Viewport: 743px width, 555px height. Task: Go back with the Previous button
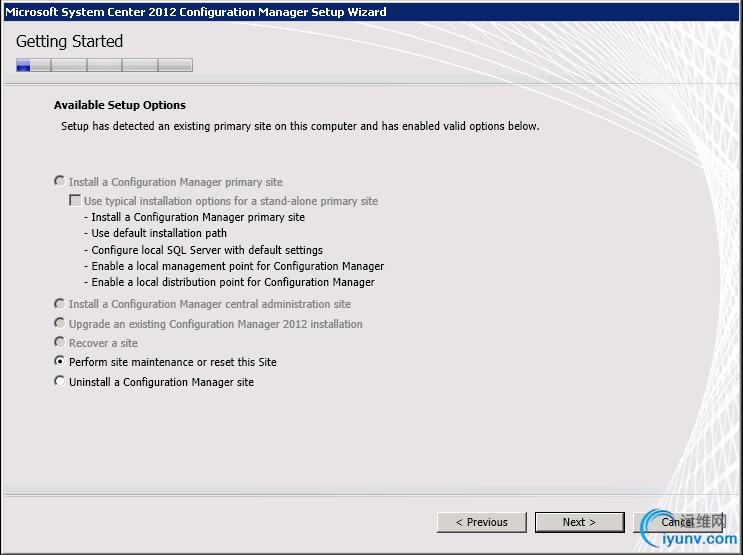click(x=481, y=522)
